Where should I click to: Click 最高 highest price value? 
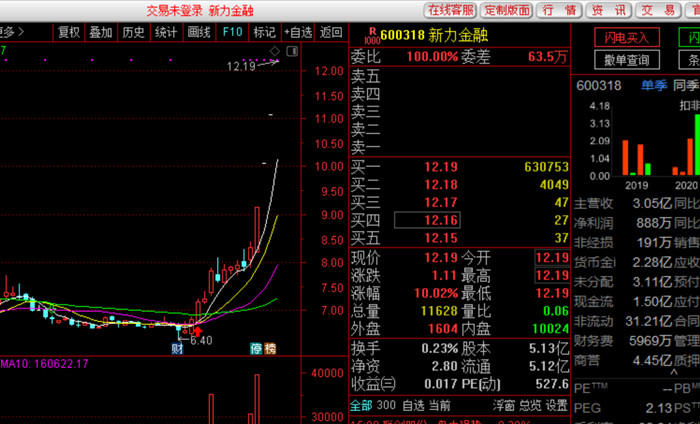click(x=552, y=275)
